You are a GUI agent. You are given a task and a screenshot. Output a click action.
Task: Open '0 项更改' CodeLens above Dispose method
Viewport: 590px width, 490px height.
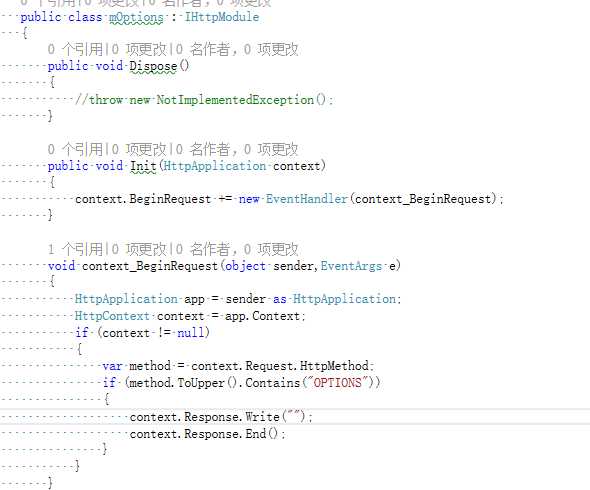pos(138,49)
